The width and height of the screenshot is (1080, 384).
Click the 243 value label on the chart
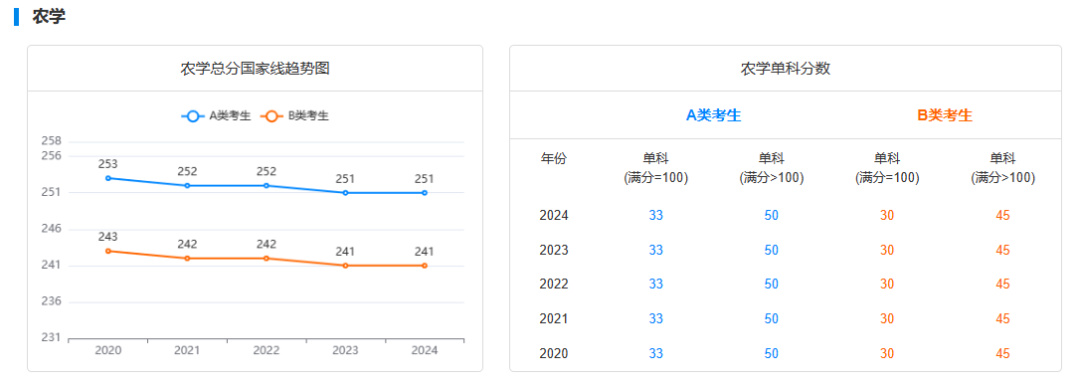tap(108, 237)
